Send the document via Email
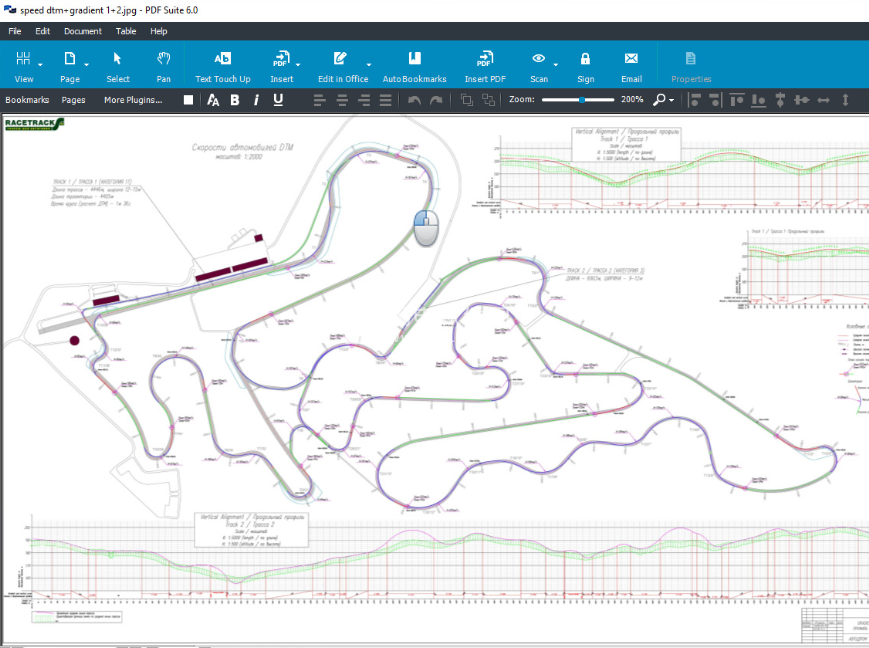 click(x=631, y=66)
